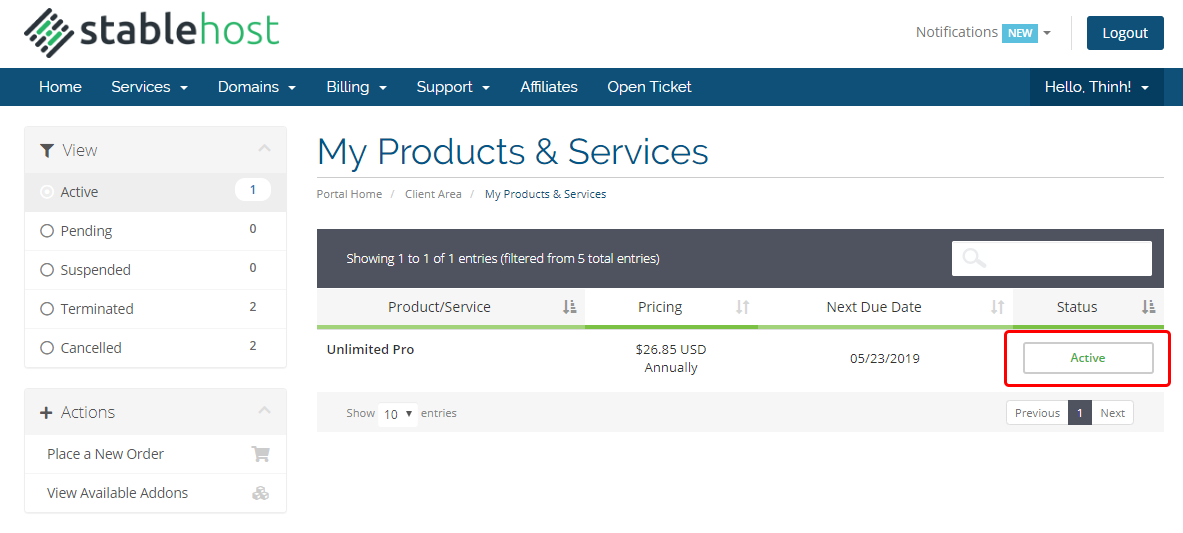This screenshot has height=533, width=1183.
Task: Sort by Product/Service column sort icon
Action: (x=570, y=307)
